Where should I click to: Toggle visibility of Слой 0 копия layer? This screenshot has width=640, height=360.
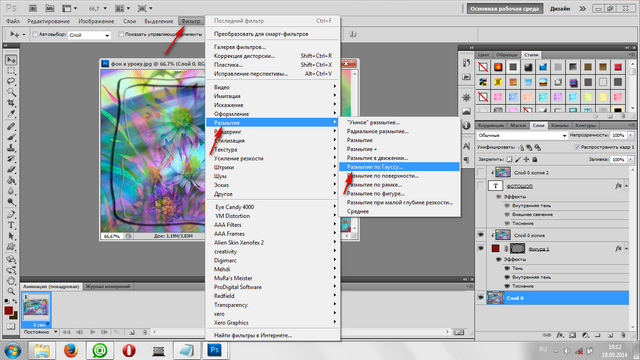[480, 235]
